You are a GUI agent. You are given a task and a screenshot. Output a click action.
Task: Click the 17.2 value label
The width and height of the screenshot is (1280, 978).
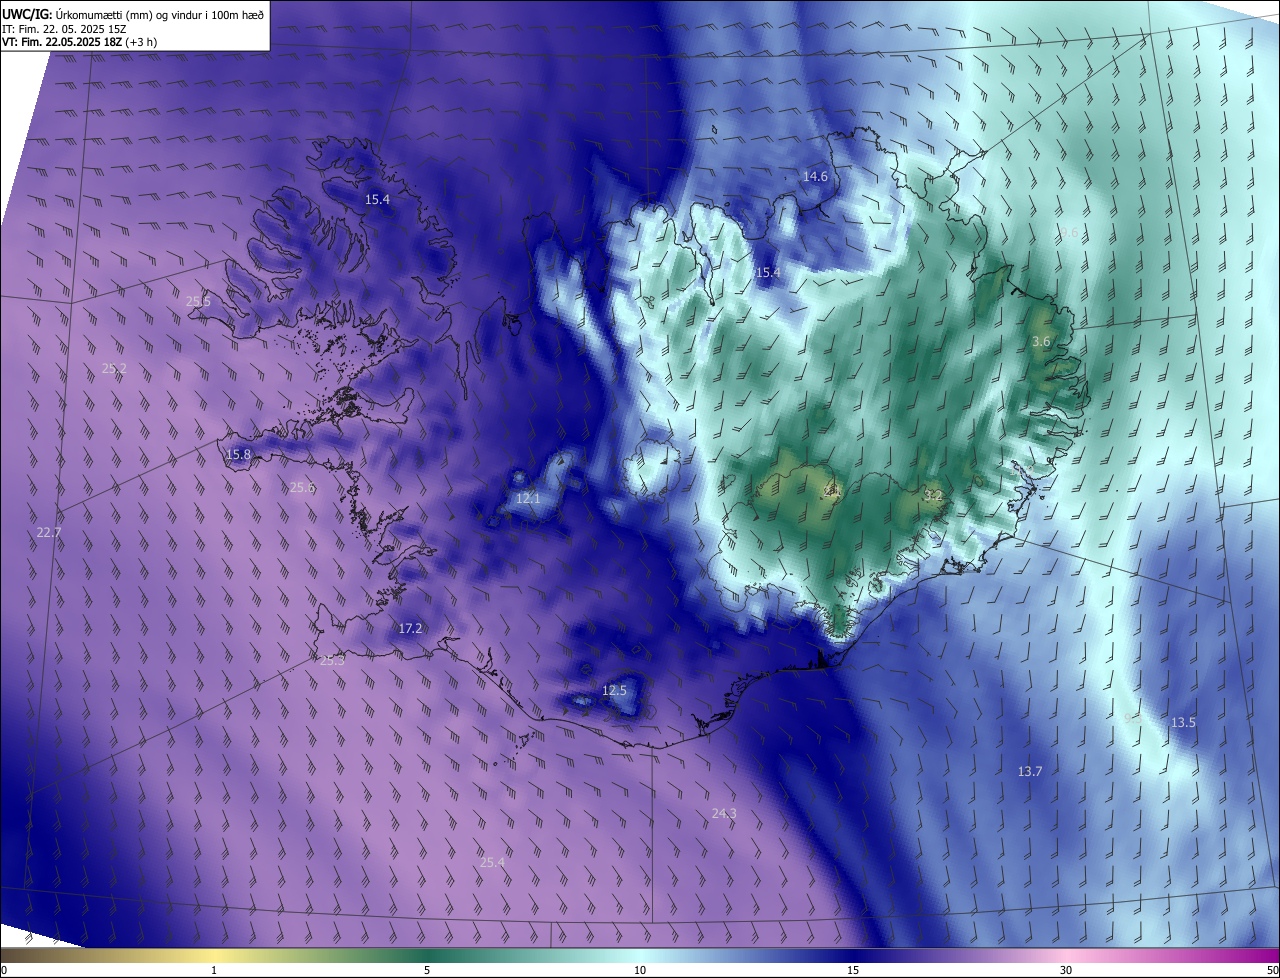coord(410,628)
